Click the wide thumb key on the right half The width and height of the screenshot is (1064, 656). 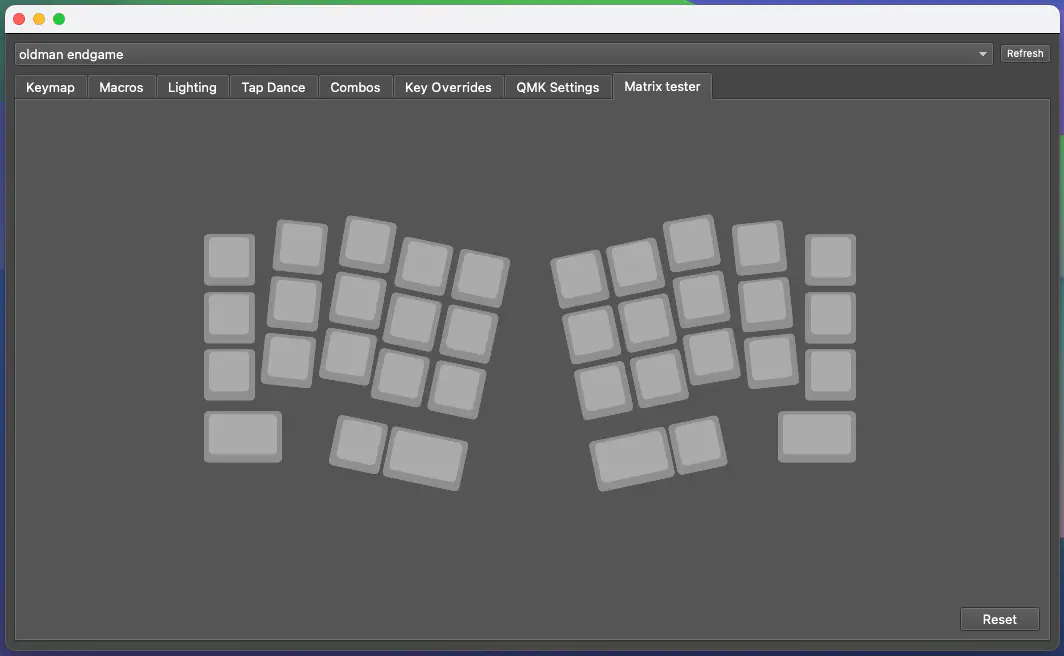click(631, 459)
